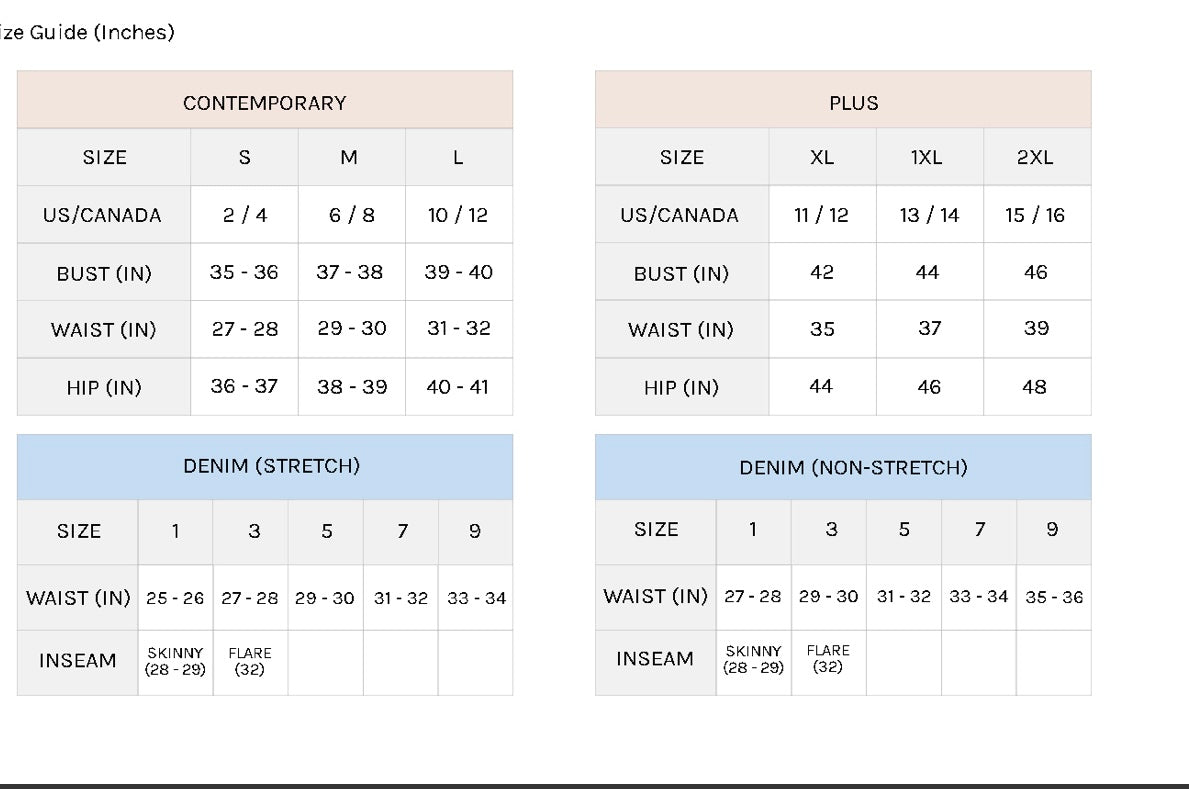This screenshot has height=789, width=1189.
Task: Select the DENIM (NON-STRETCH) header
Action: point(853,467)
